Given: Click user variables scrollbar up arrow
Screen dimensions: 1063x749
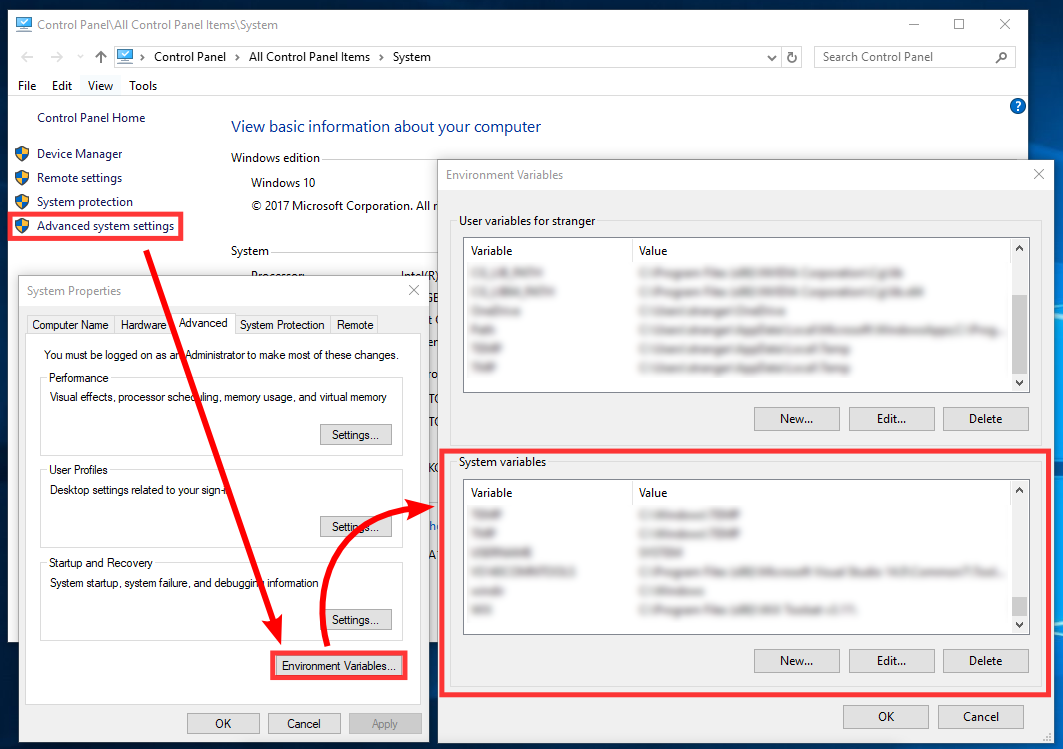Looking at the screenshot, I should coord(1019,248).
